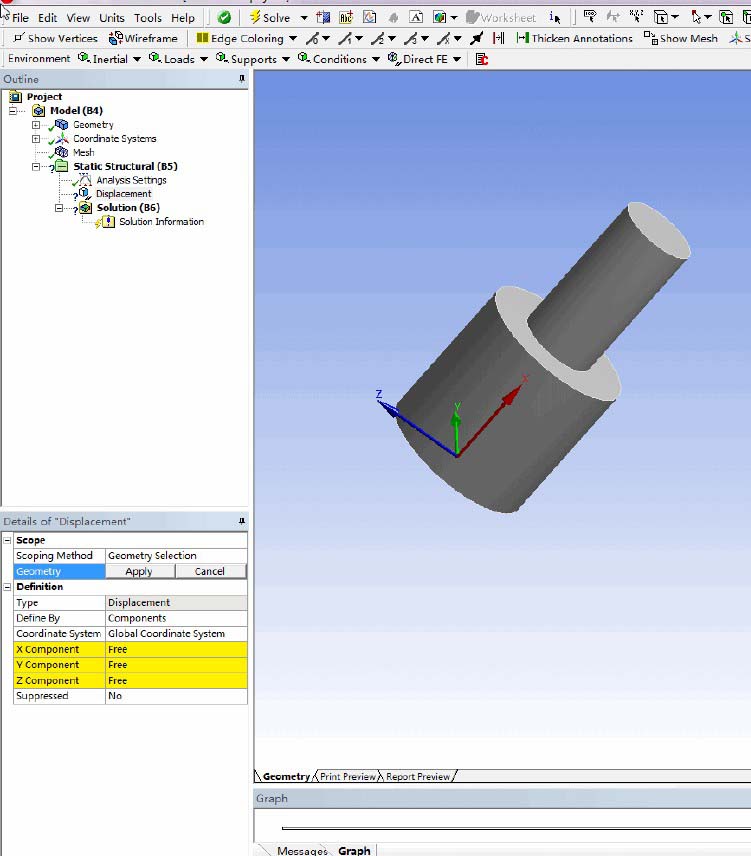
Task: Click the boxed letter A label icon
Action: click(416, 17)
